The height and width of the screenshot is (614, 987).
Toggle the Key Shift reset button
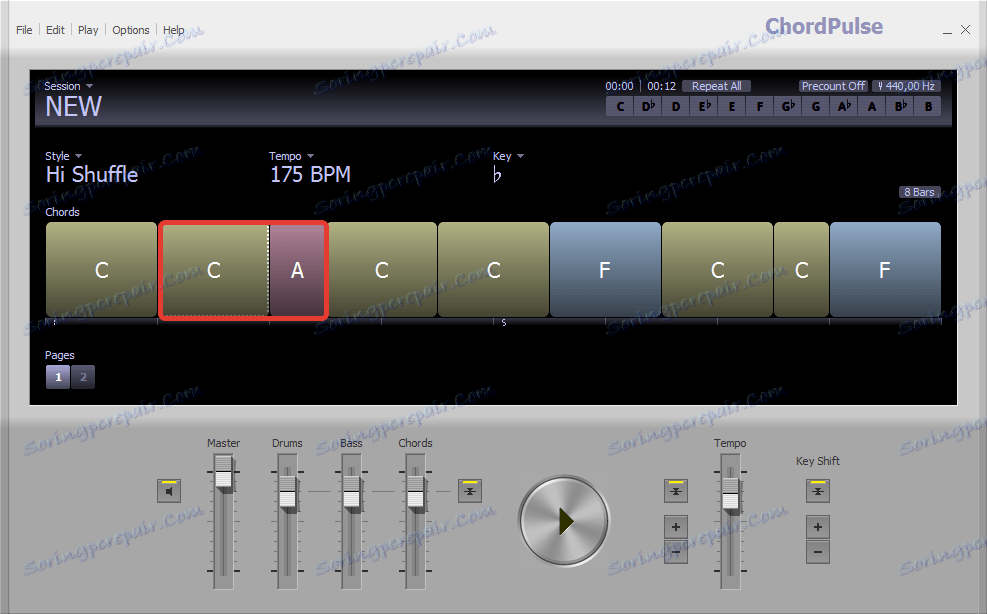point(818,491)
